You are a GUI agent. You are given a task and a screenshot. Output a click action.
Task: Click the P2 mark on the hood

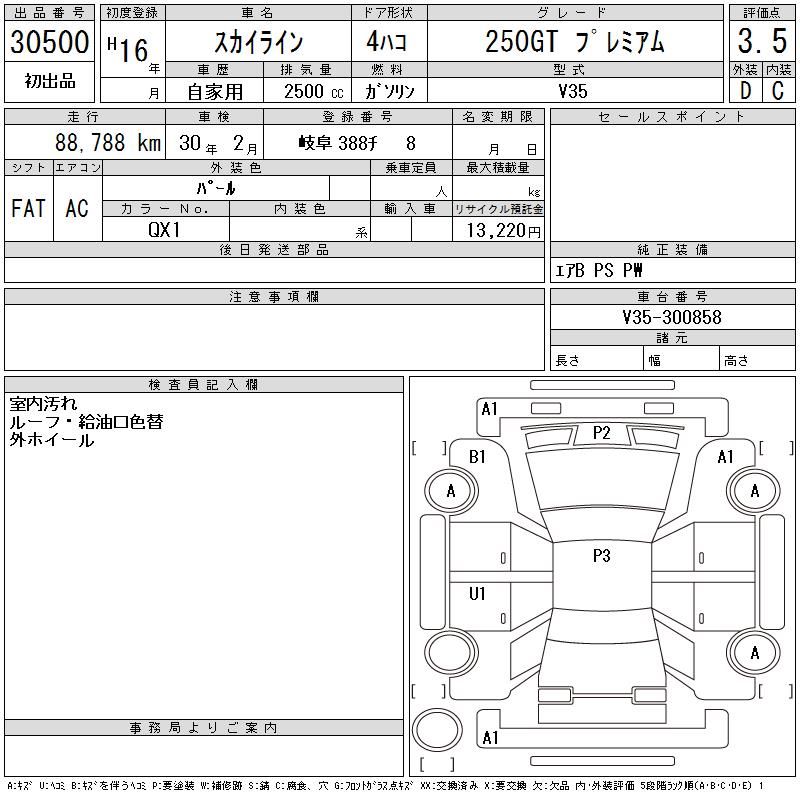click(x=601, y=433)
